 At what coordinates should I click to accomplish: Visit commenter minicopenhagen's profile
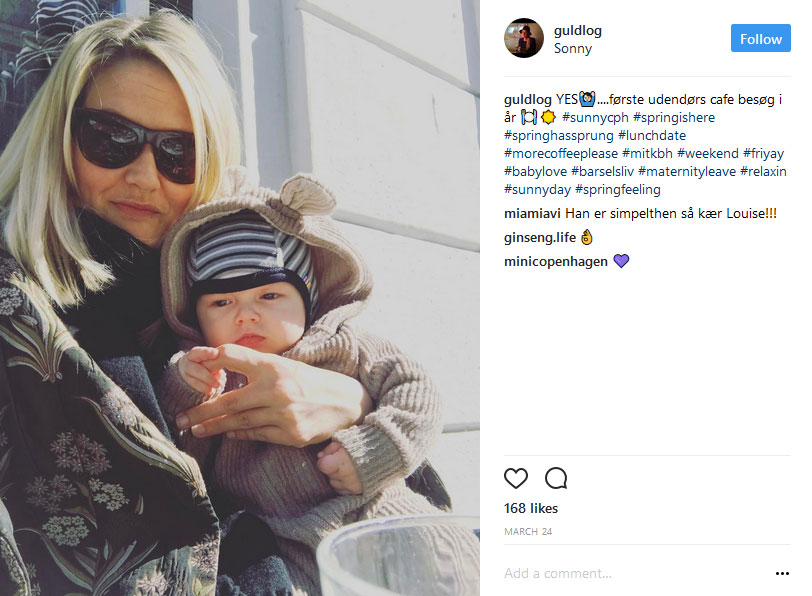556,261
